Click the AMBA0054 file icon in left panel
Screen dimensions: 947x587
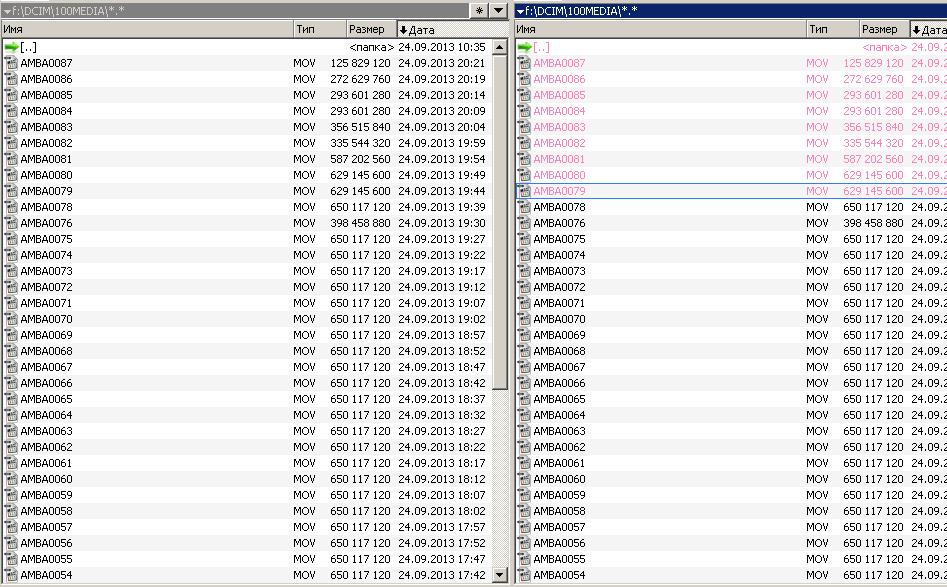click(11, 575)
